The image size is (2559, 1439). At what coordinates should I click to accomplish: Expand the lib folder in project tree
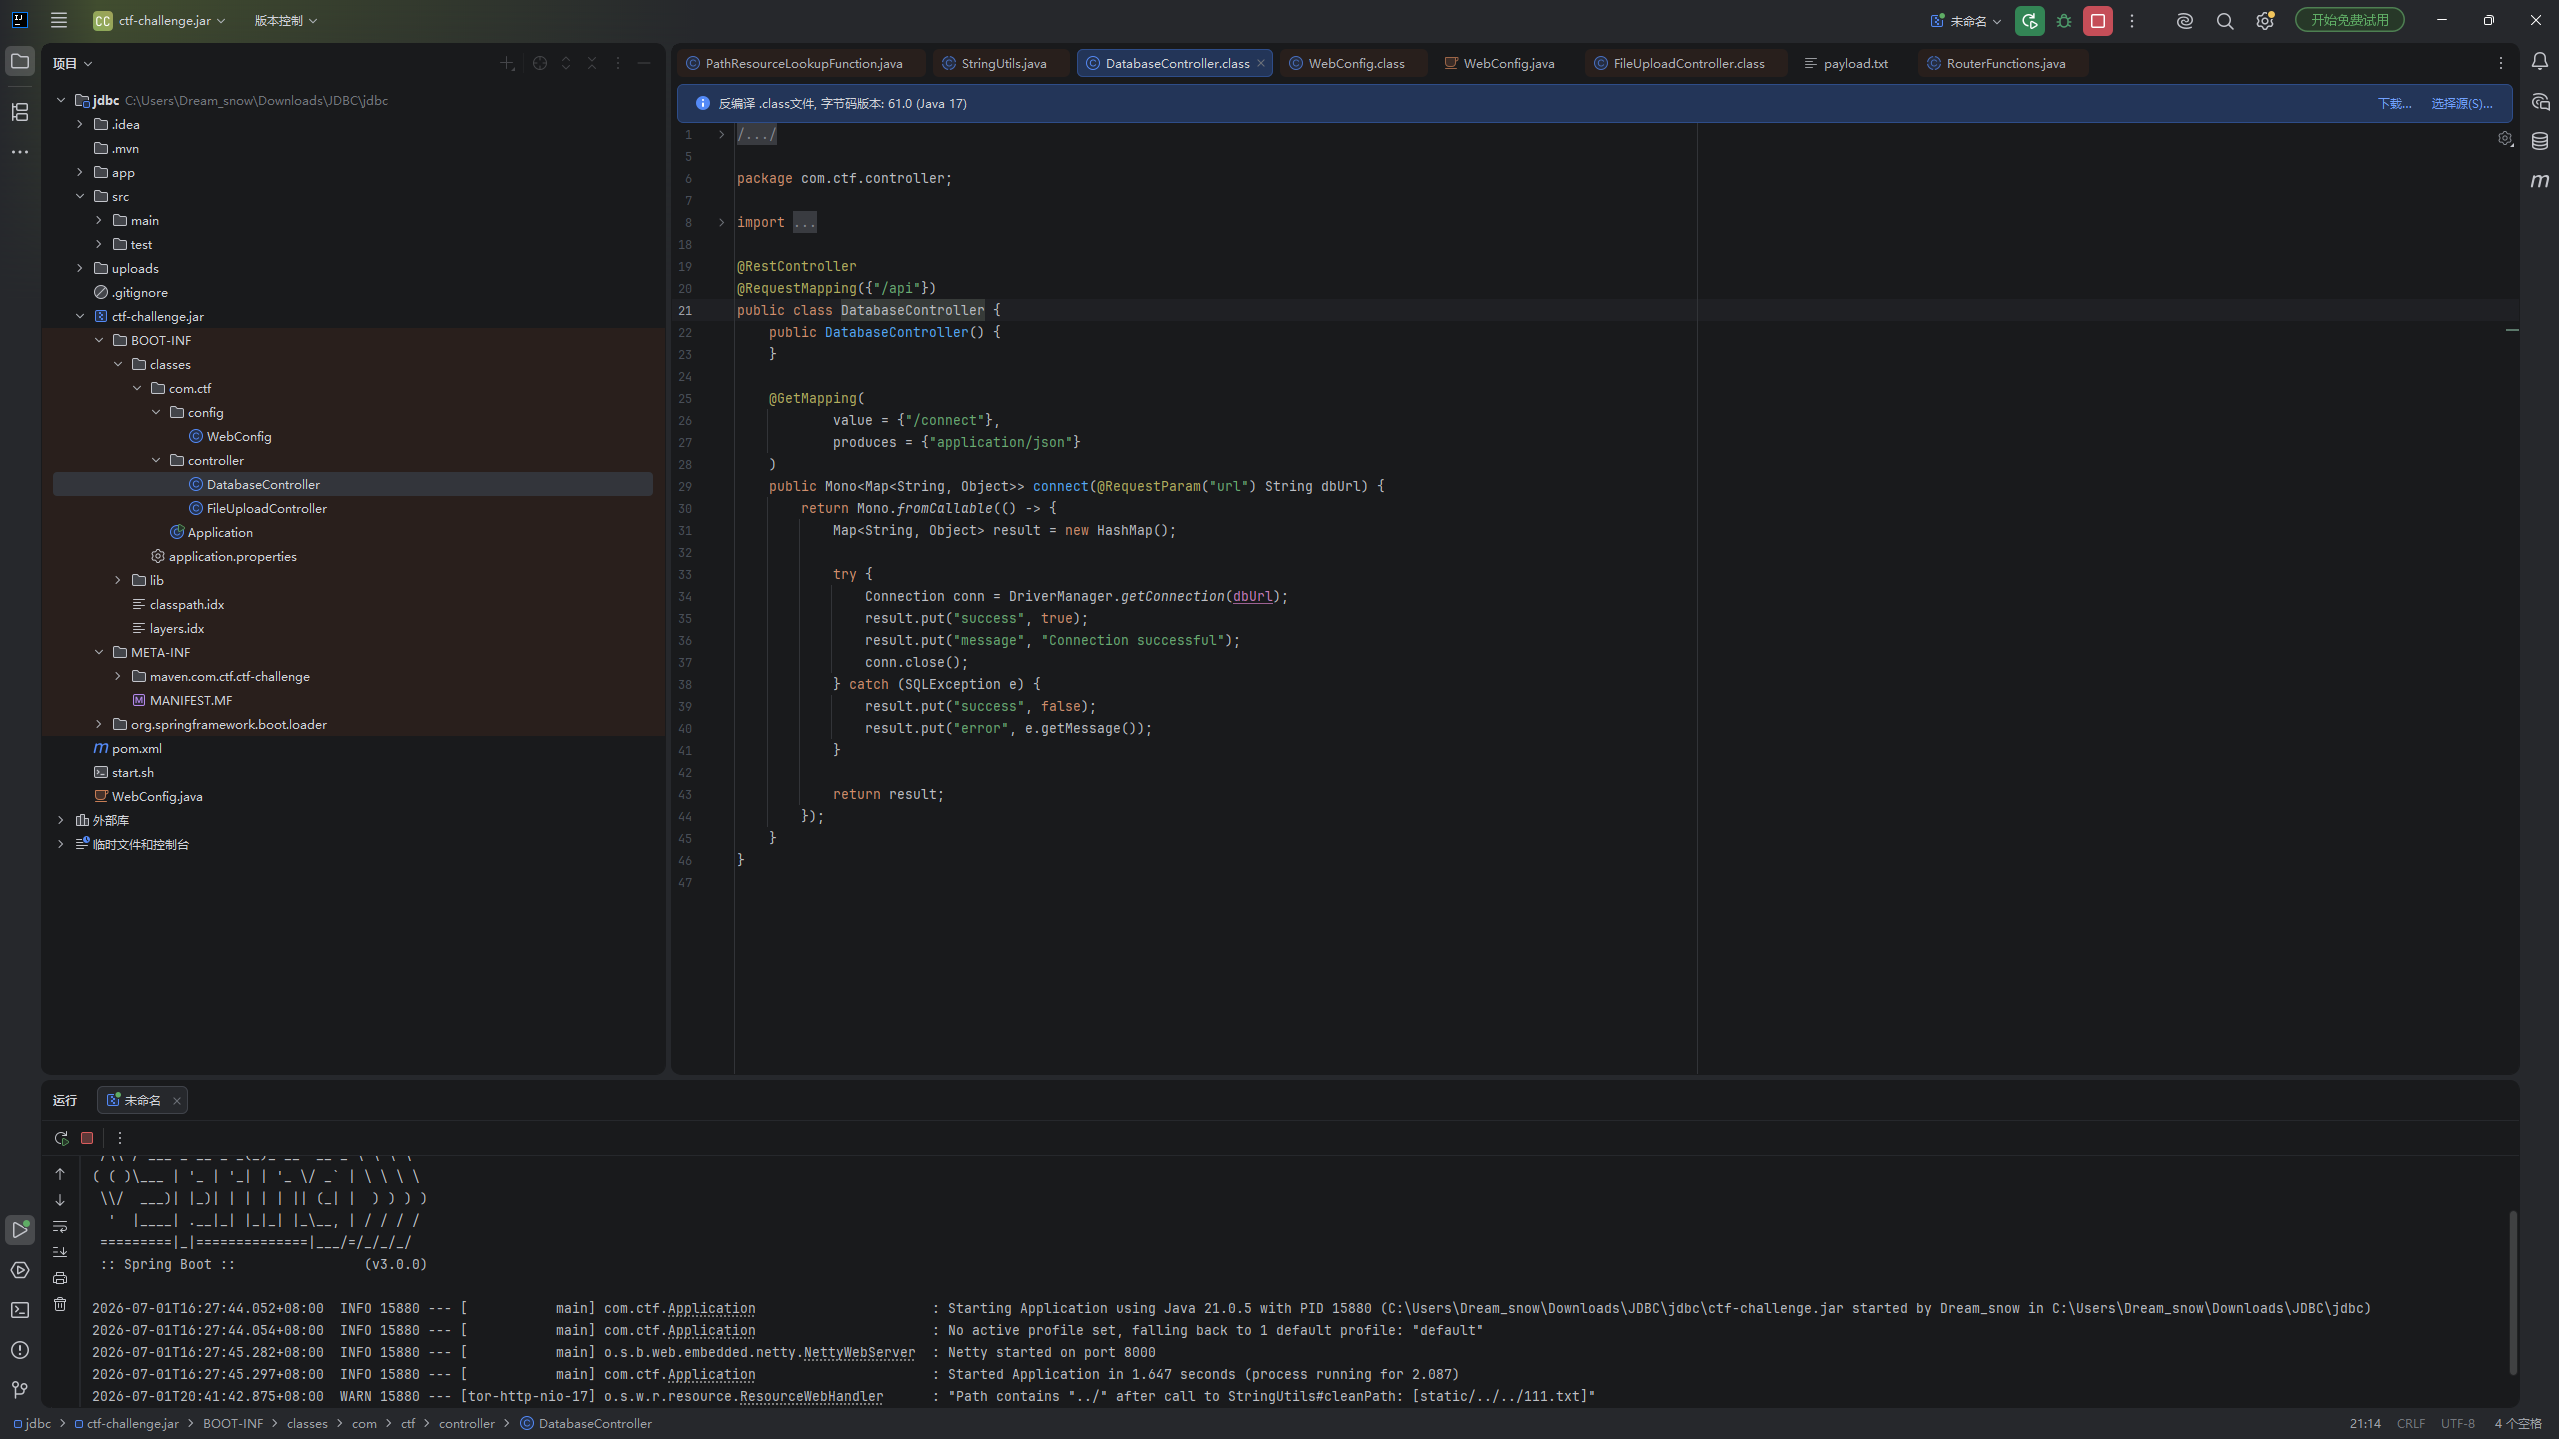[x=118, y=580]
